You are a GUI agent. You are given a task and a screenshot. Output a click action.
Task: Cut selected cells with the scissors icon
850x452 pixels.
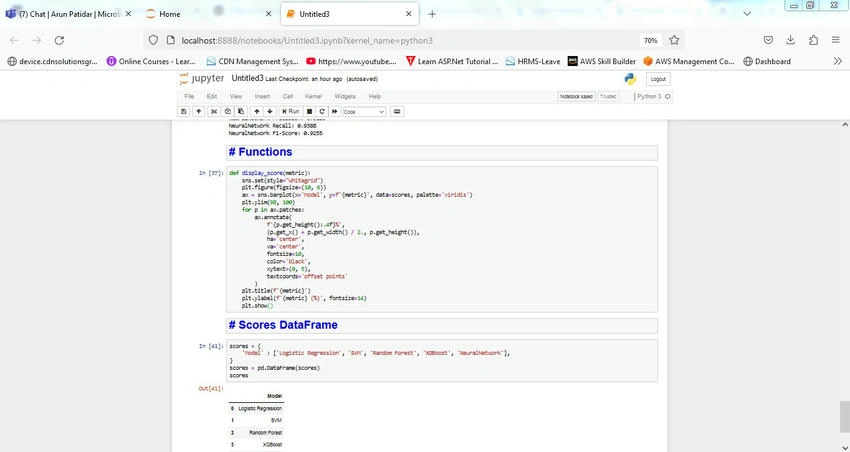click(x=214, y=112)
